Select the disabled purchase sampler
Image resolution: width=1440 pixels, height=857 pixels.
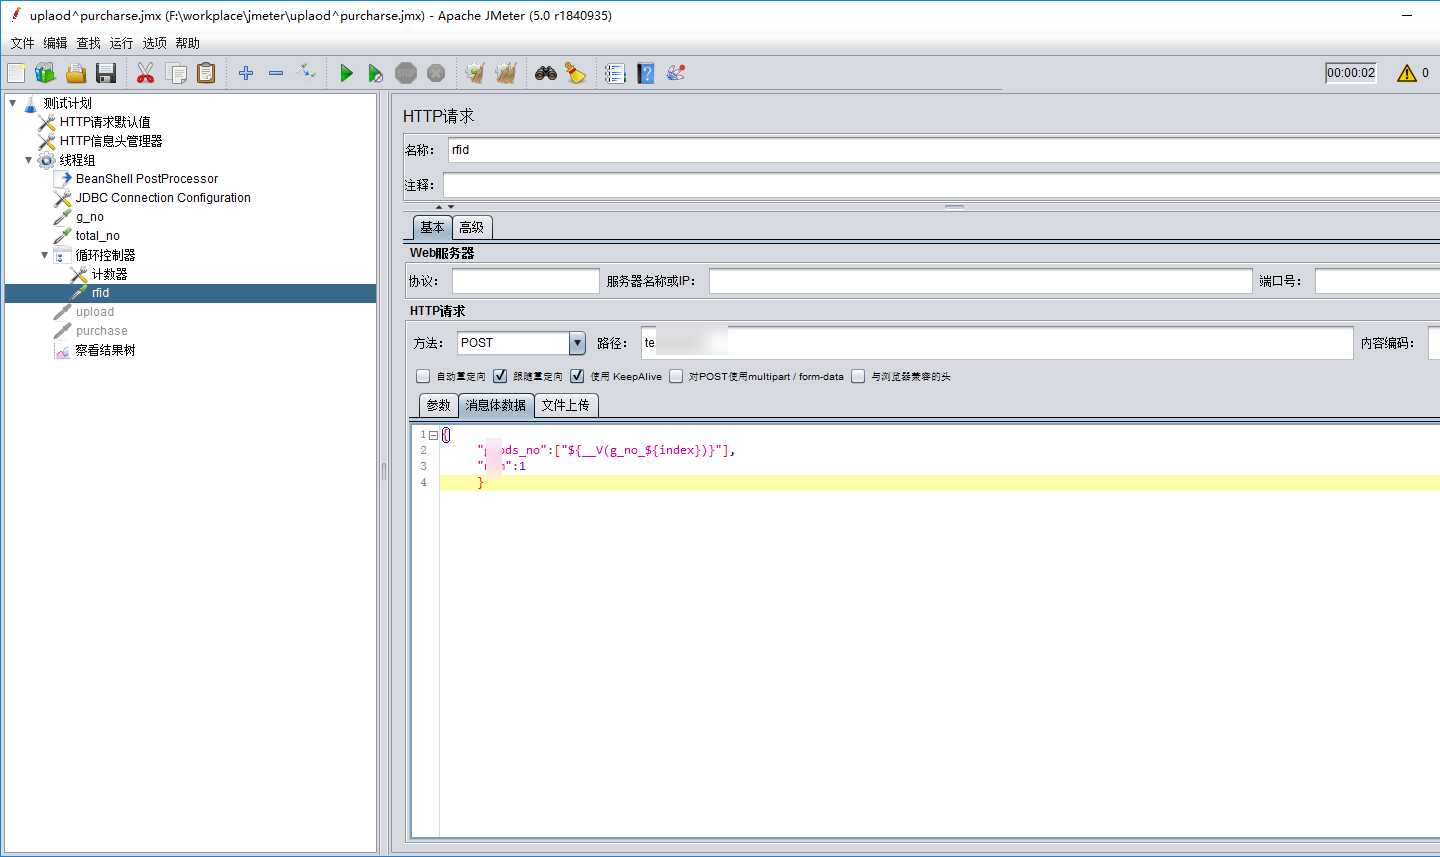click(x=102, y=331)
